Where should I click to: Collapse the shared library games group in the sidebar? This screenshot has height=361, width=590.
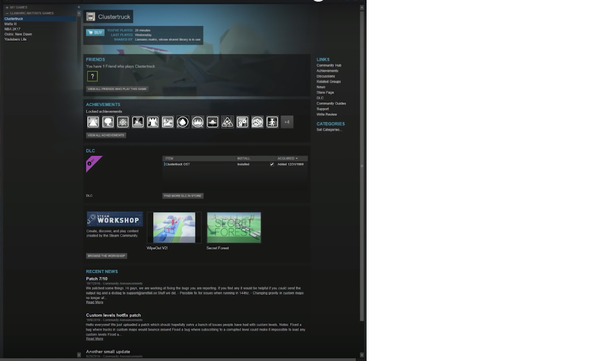[7, 13]
